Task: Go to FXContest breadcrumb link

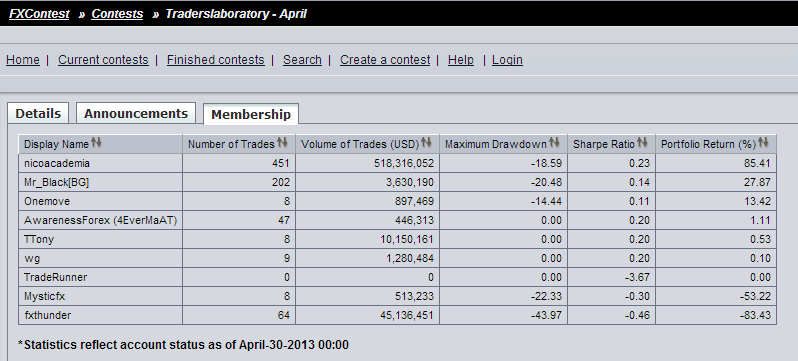Action: tap(39, 14)
